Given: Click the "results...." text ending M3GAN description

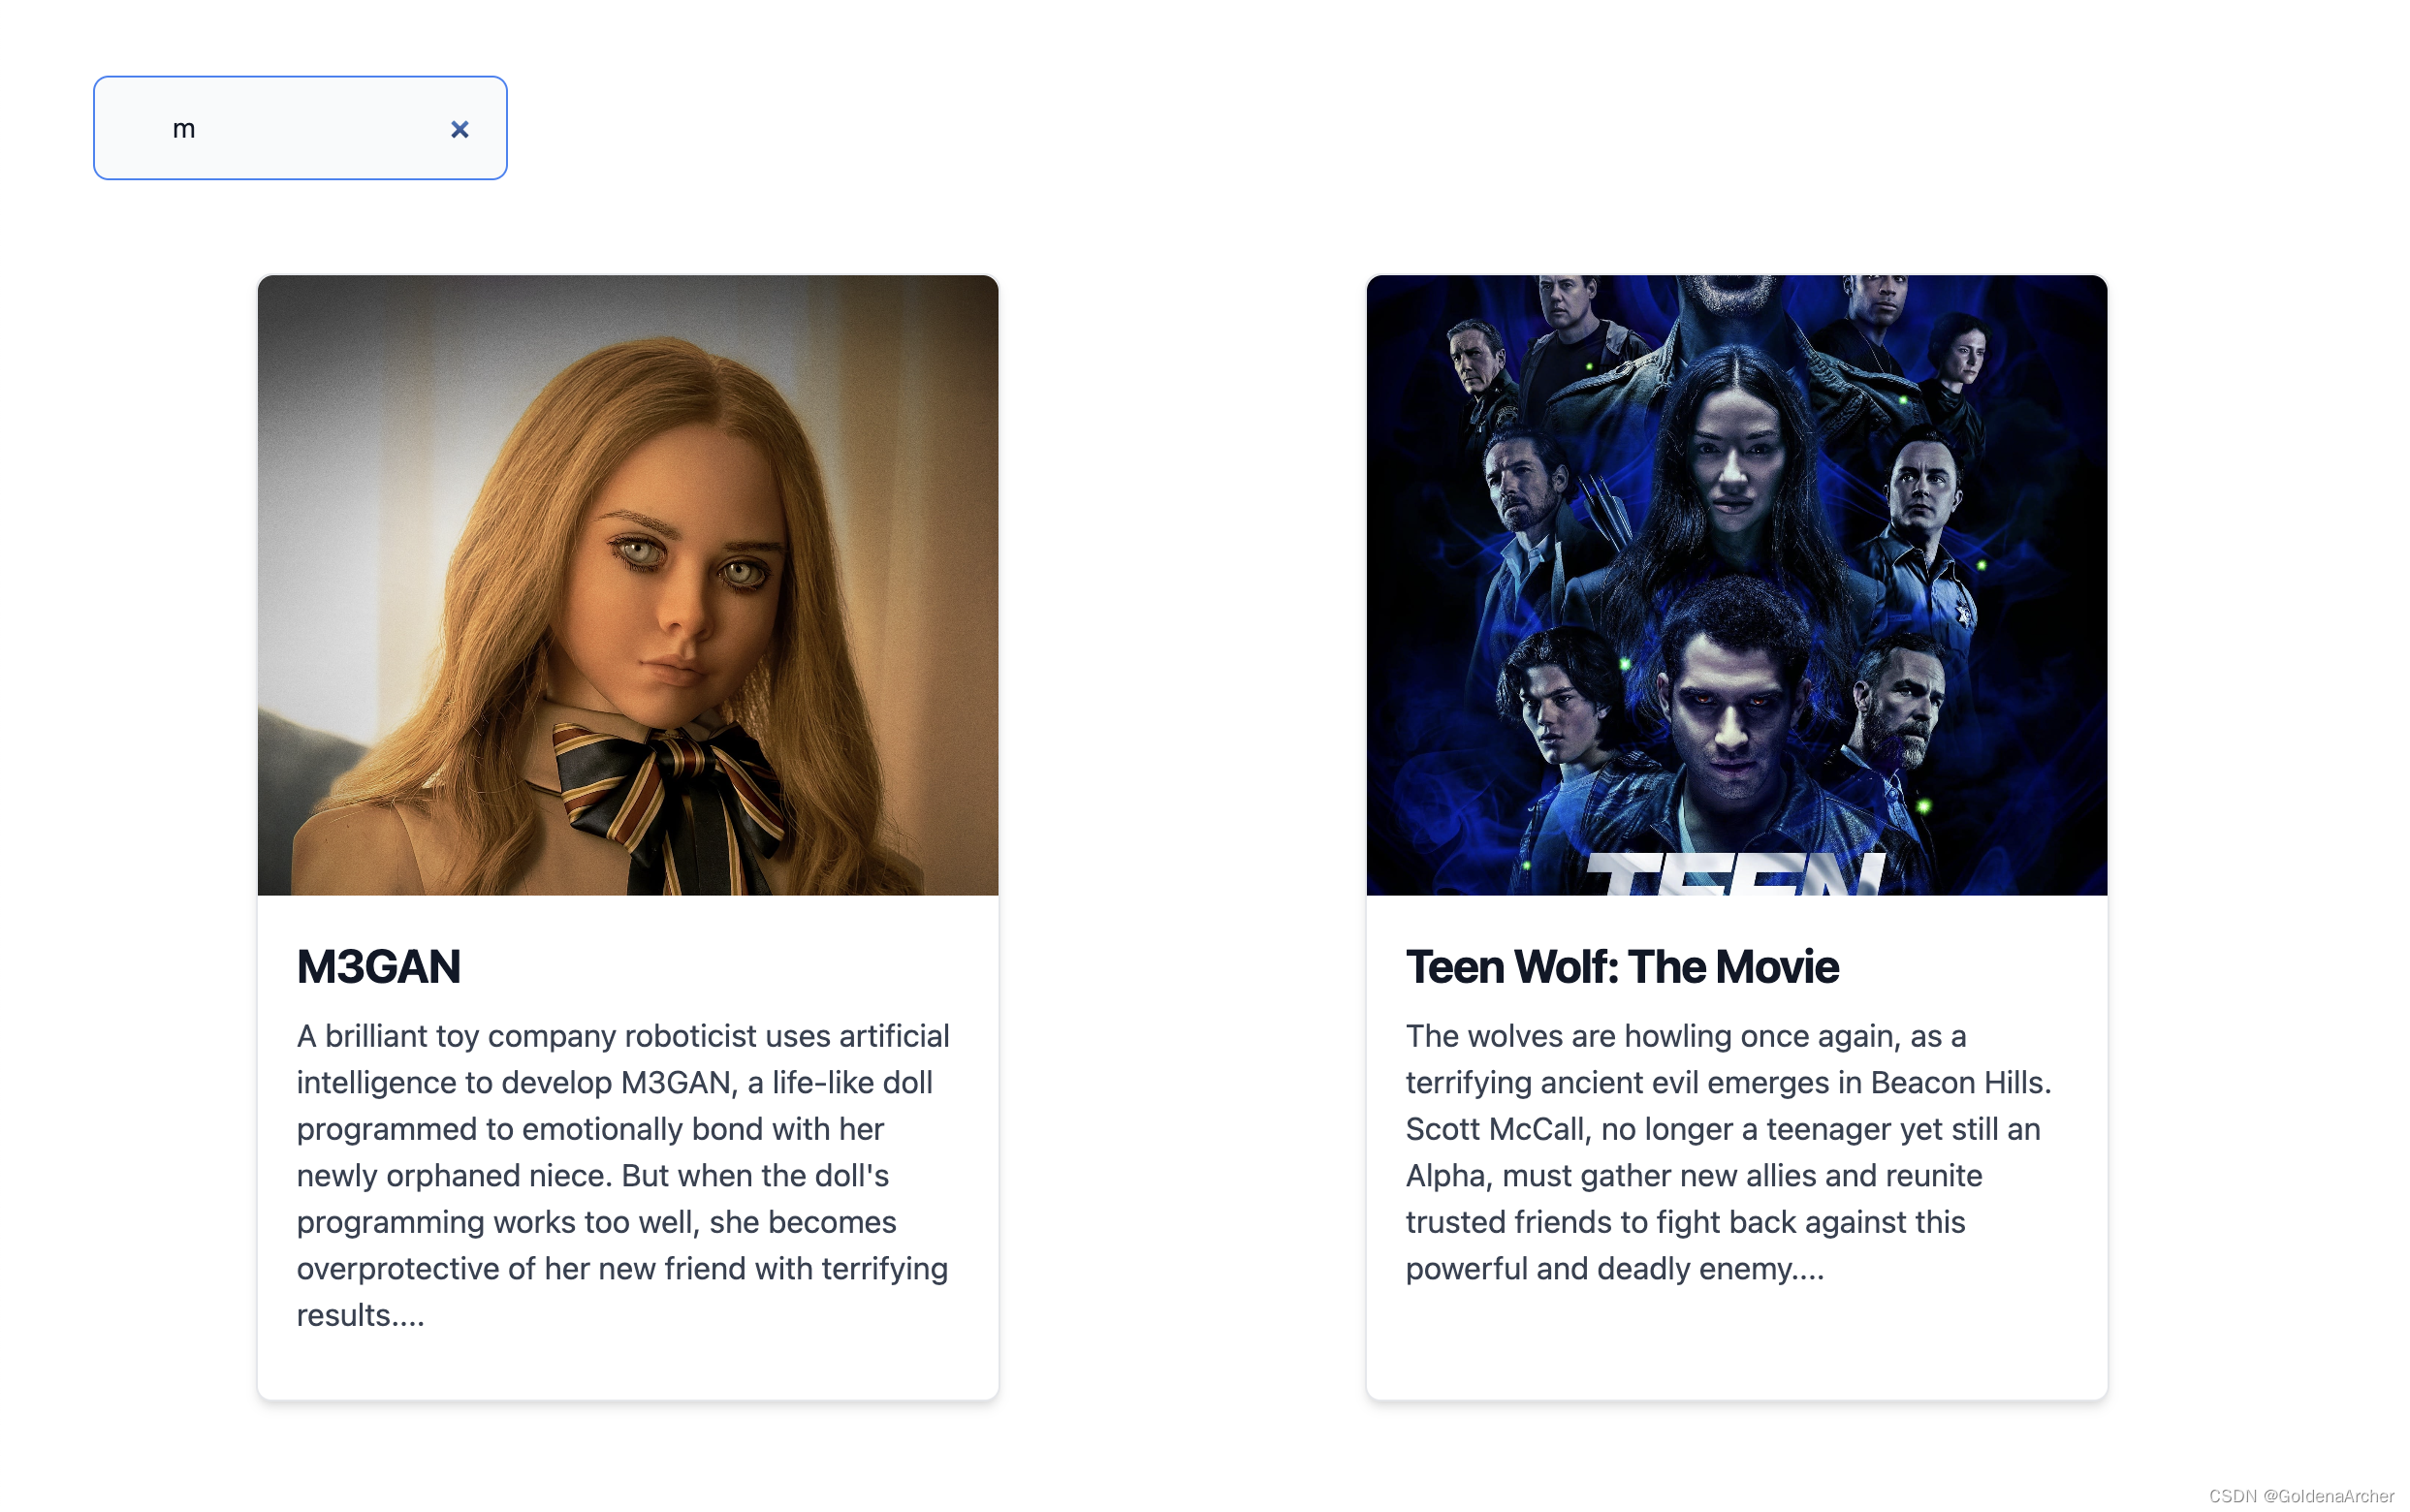Looking at the screenshot, I should point(360,1315).
